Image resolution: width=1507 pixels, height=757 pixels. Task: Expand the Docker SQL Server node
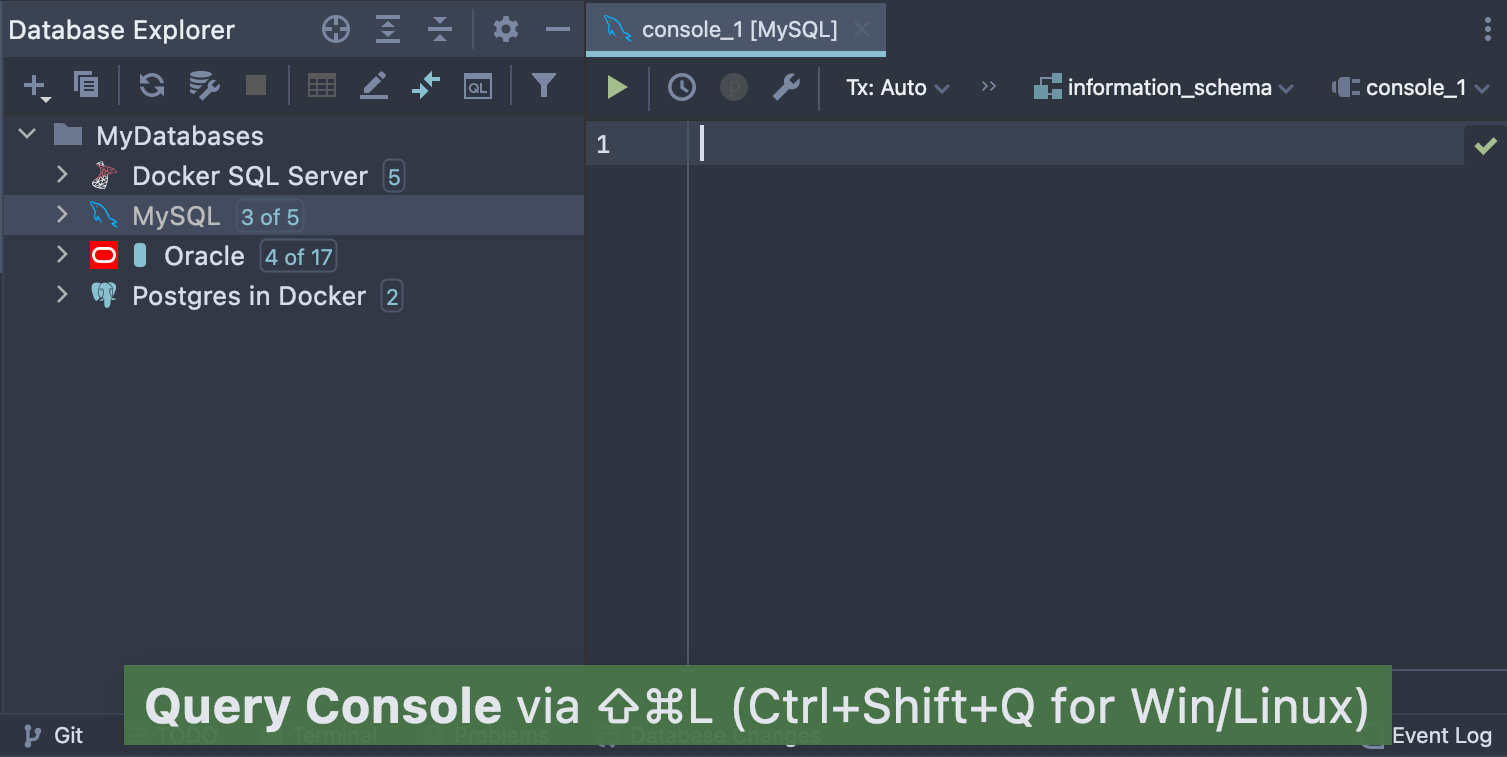(x=62, y=175)
